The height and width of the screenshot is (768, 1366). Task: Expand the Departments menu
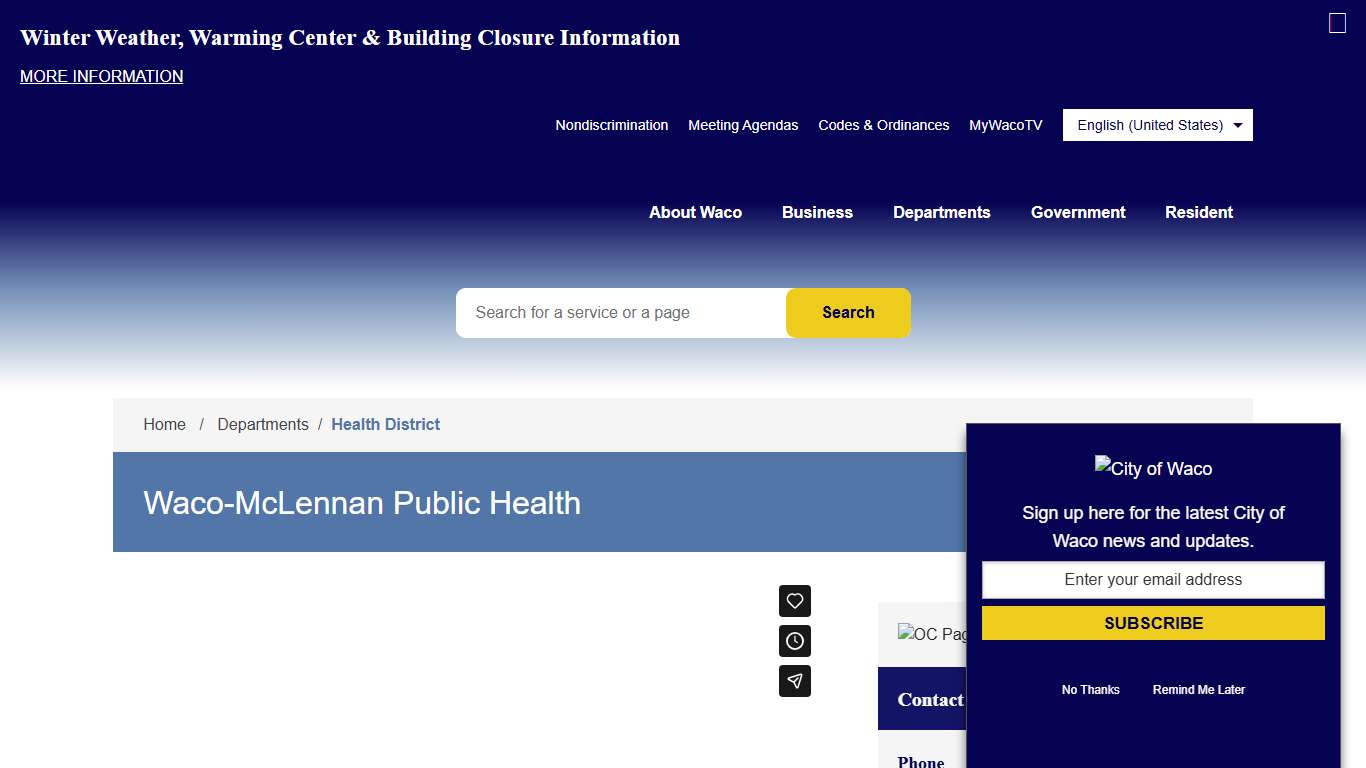pyautogui.click(x=941, y=212)
